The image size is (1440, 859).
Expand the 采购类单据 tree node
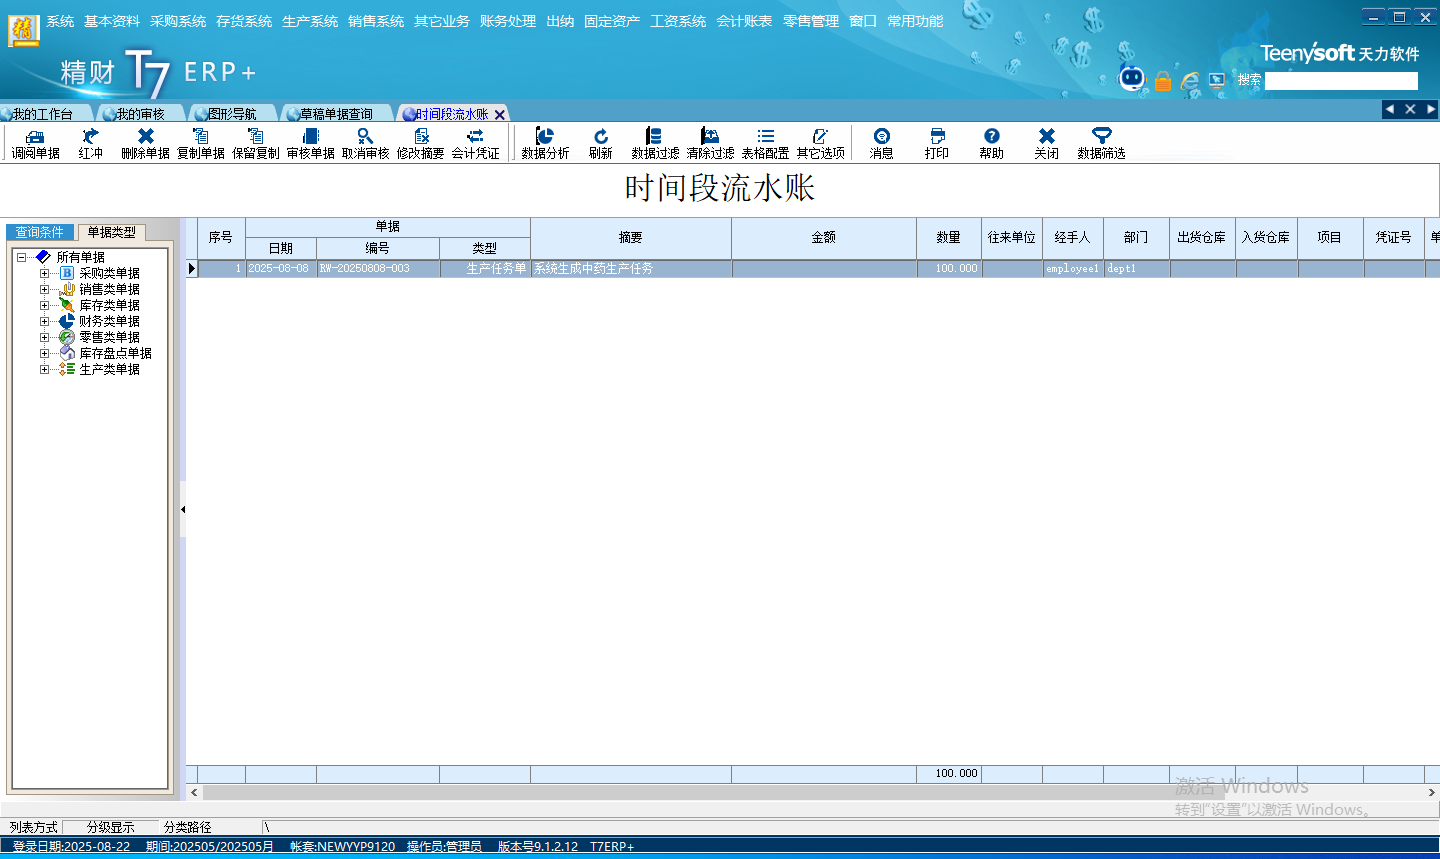click(44, 273)
